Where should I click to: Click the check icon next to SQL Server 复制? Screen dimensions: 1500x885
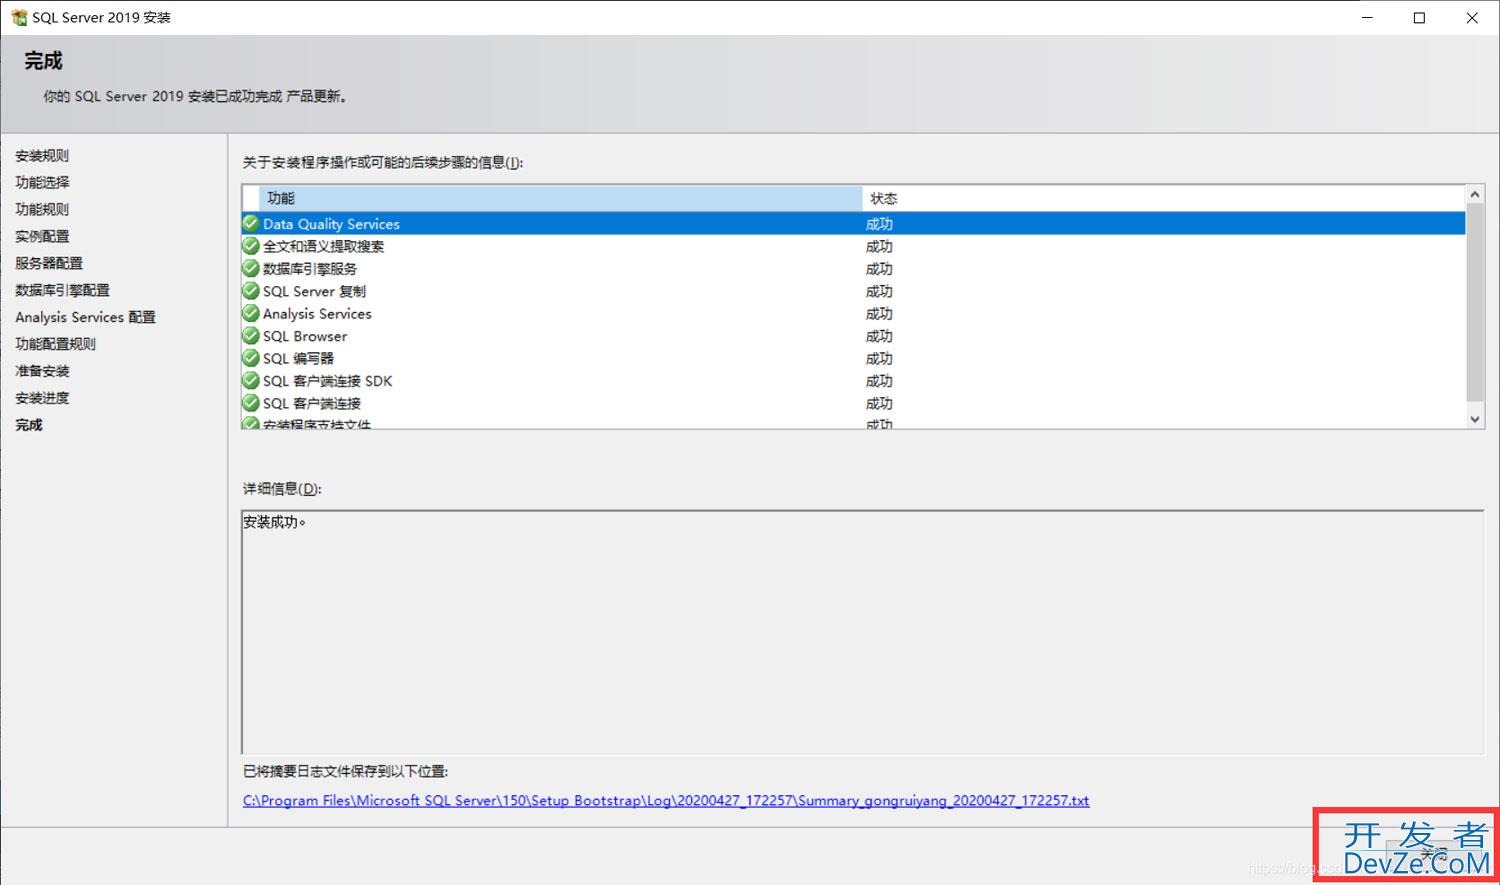(x=251, y=291)
